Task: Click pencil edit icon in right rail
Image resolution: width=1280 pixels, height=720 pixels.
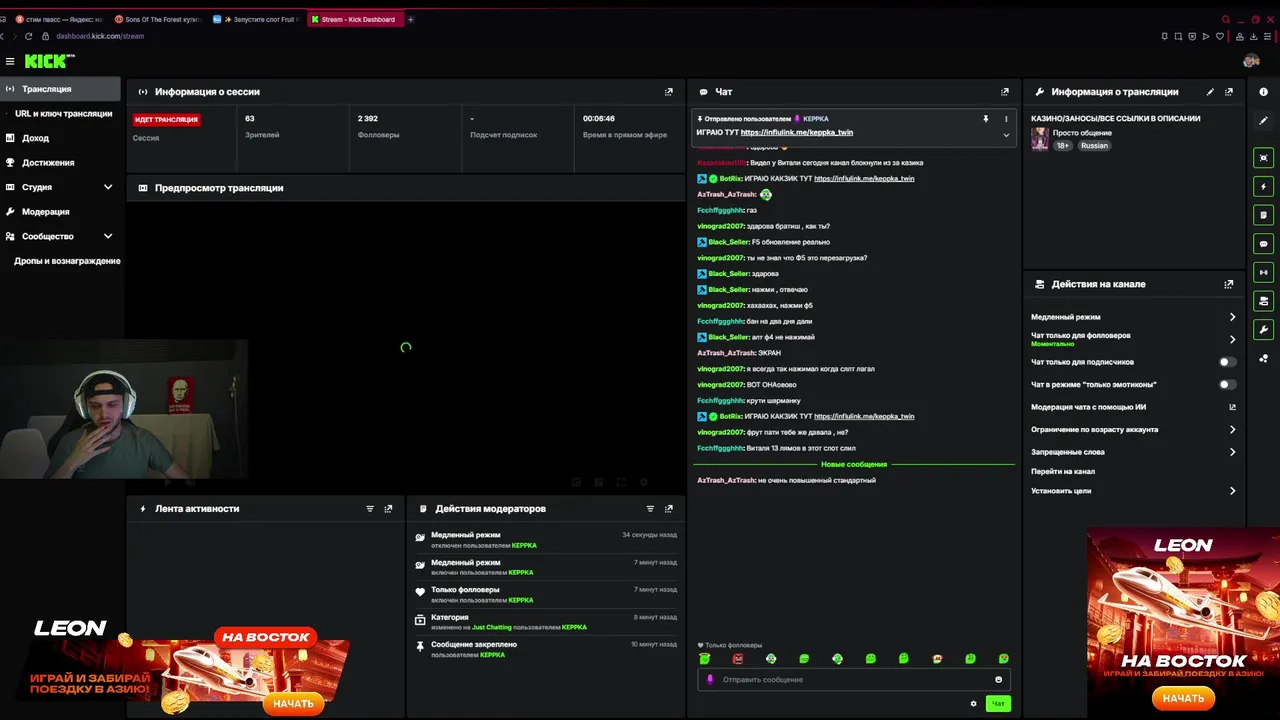Action: [x=1264, y=120]
